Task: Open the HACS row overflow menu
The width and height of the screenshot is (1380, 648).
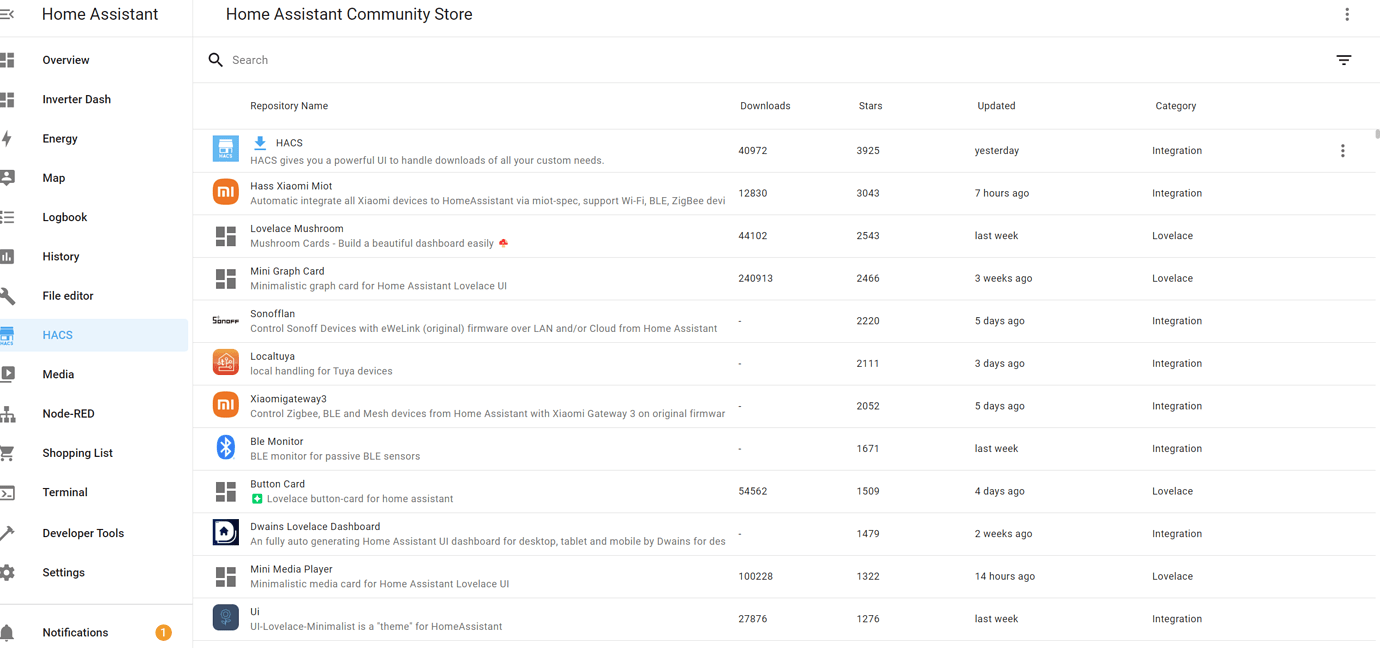Action: pyautogui.click(x=1343, y=150)
